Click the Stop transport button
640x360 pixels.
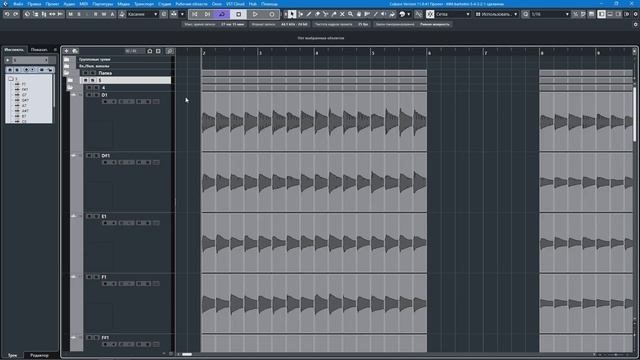pyautogui.click(x=238, y=14)
